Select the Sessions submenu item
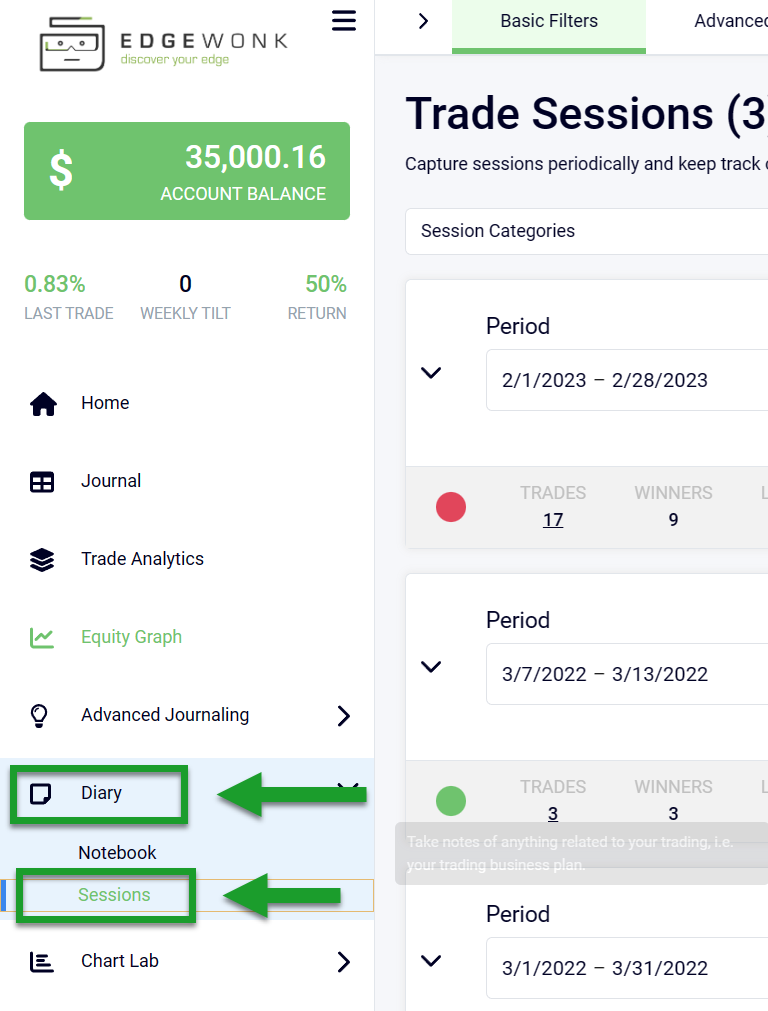The height and width of the screenshot is (1011, 768). point(115,895)
